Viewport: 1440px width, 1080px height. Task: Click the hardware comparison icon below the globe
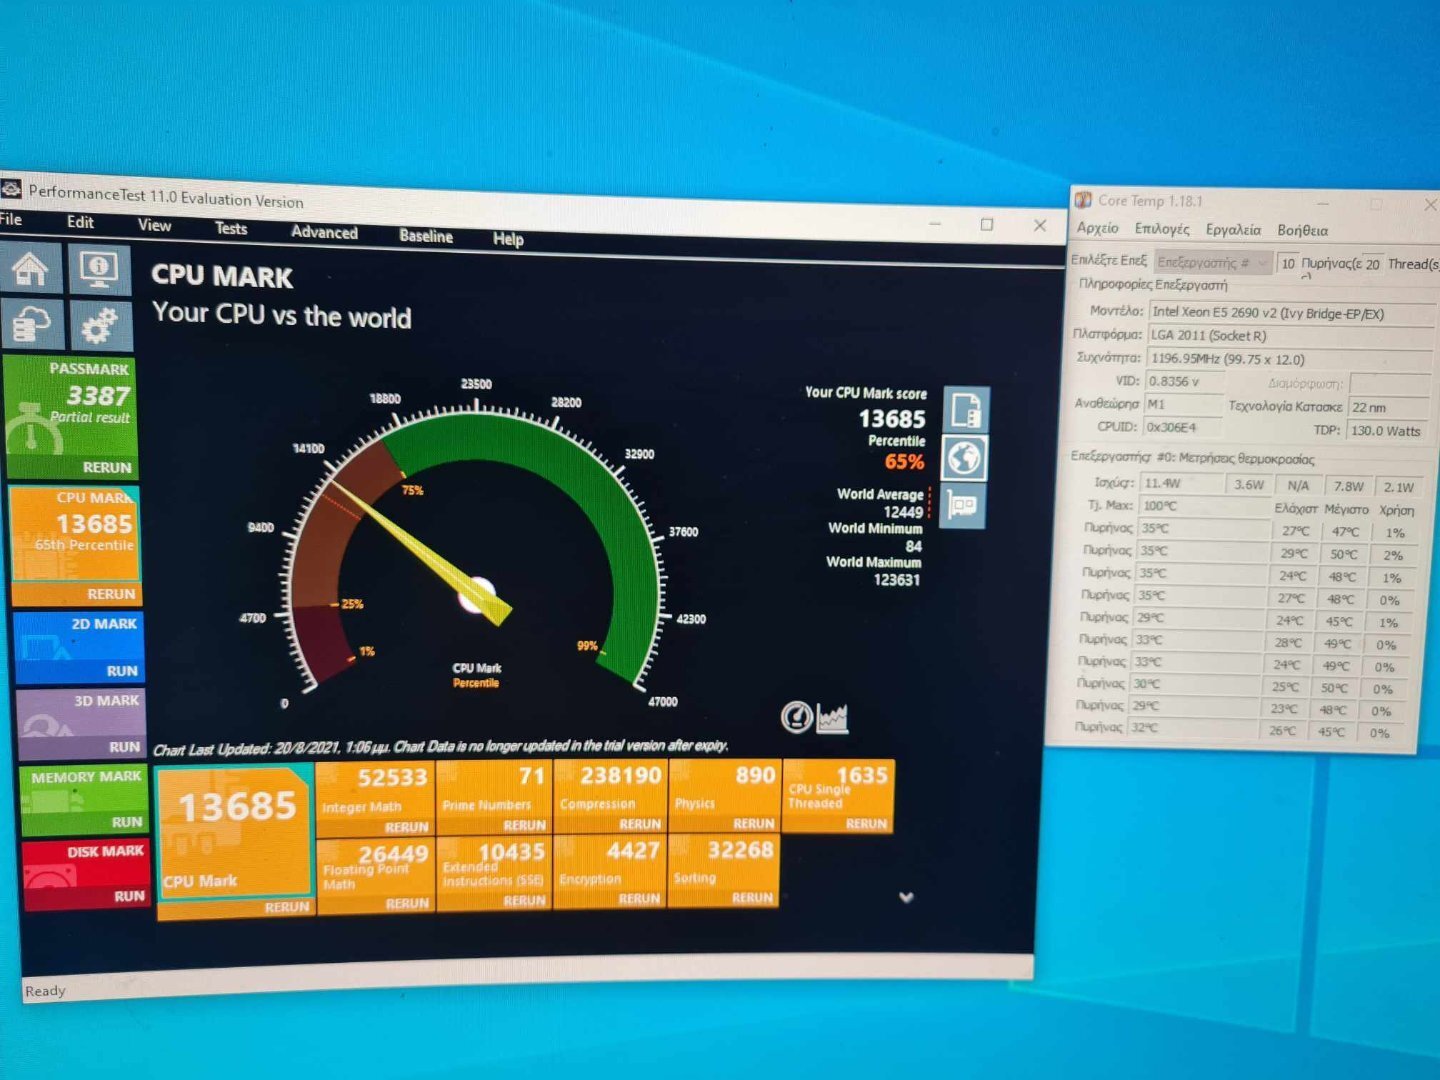[963, 505]
